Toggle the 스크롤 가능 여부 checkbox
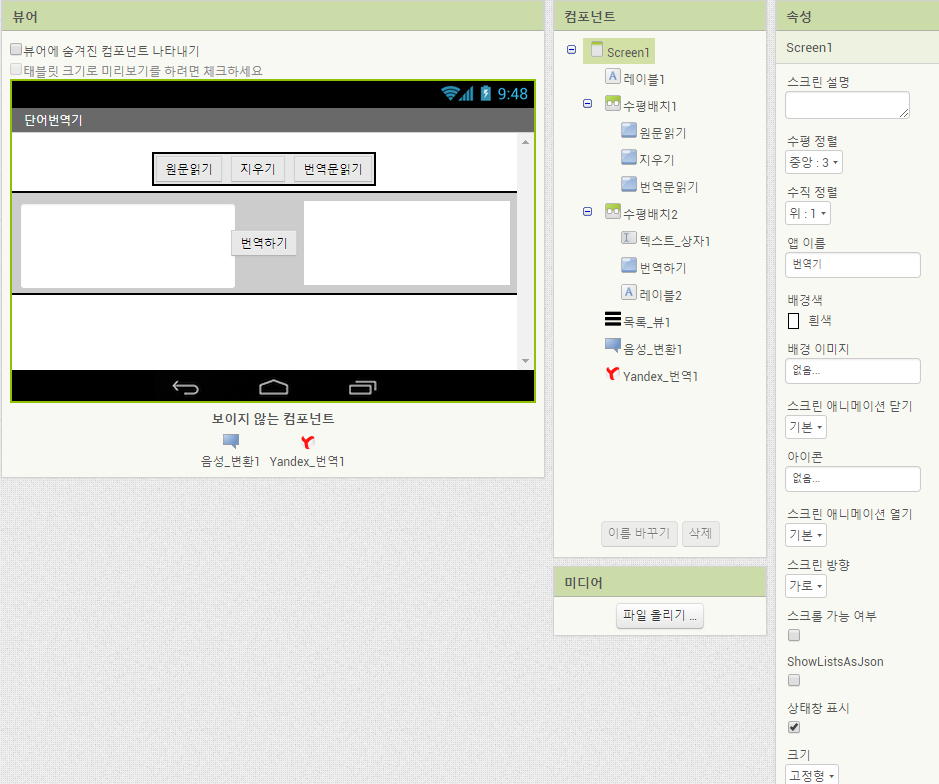This screenshot has height=784, width=939. click(794, 635)
